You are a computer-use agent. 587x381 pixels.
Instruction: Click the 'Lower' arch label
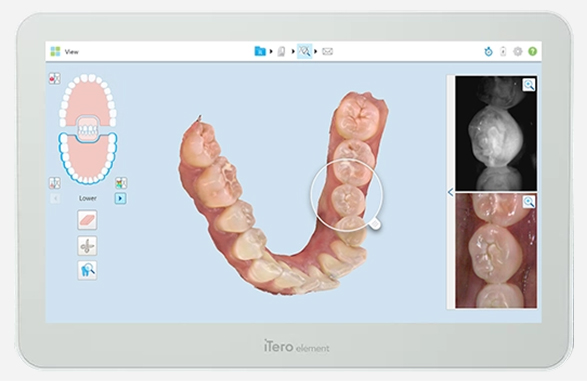88,198
